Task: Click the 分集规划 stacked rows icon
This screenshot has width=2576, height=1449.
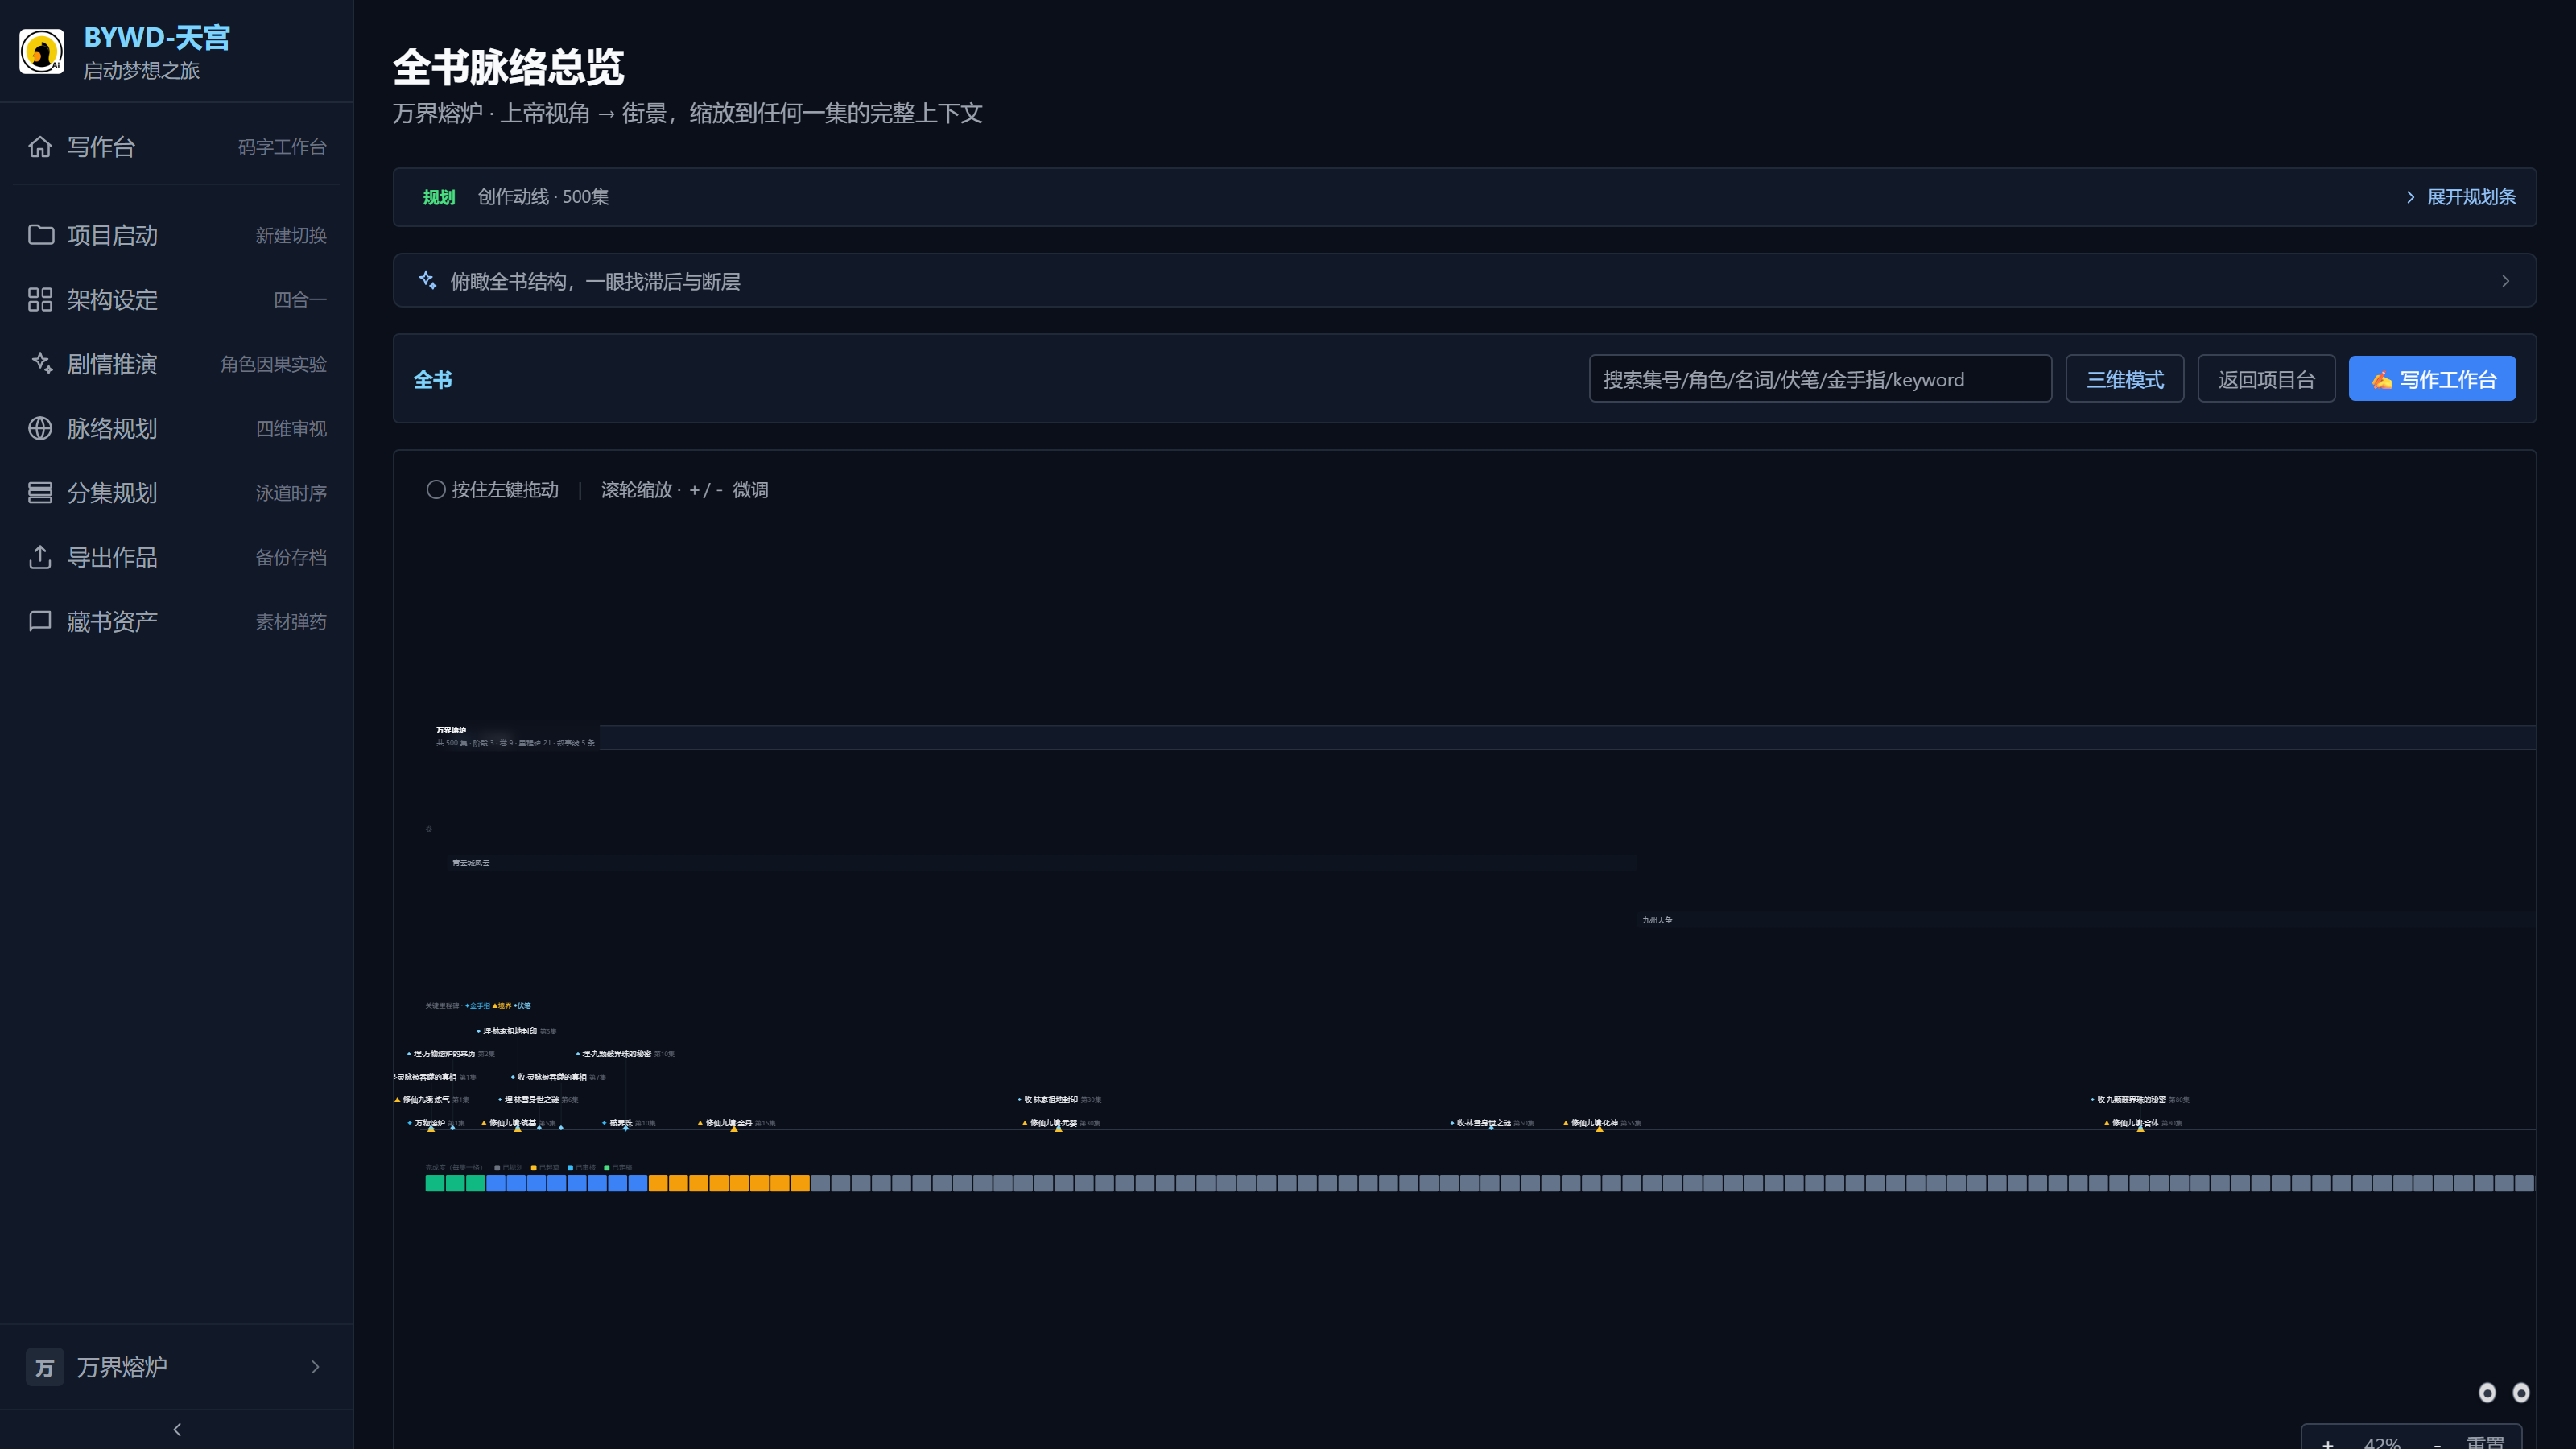Action: (x=40, y=493)
